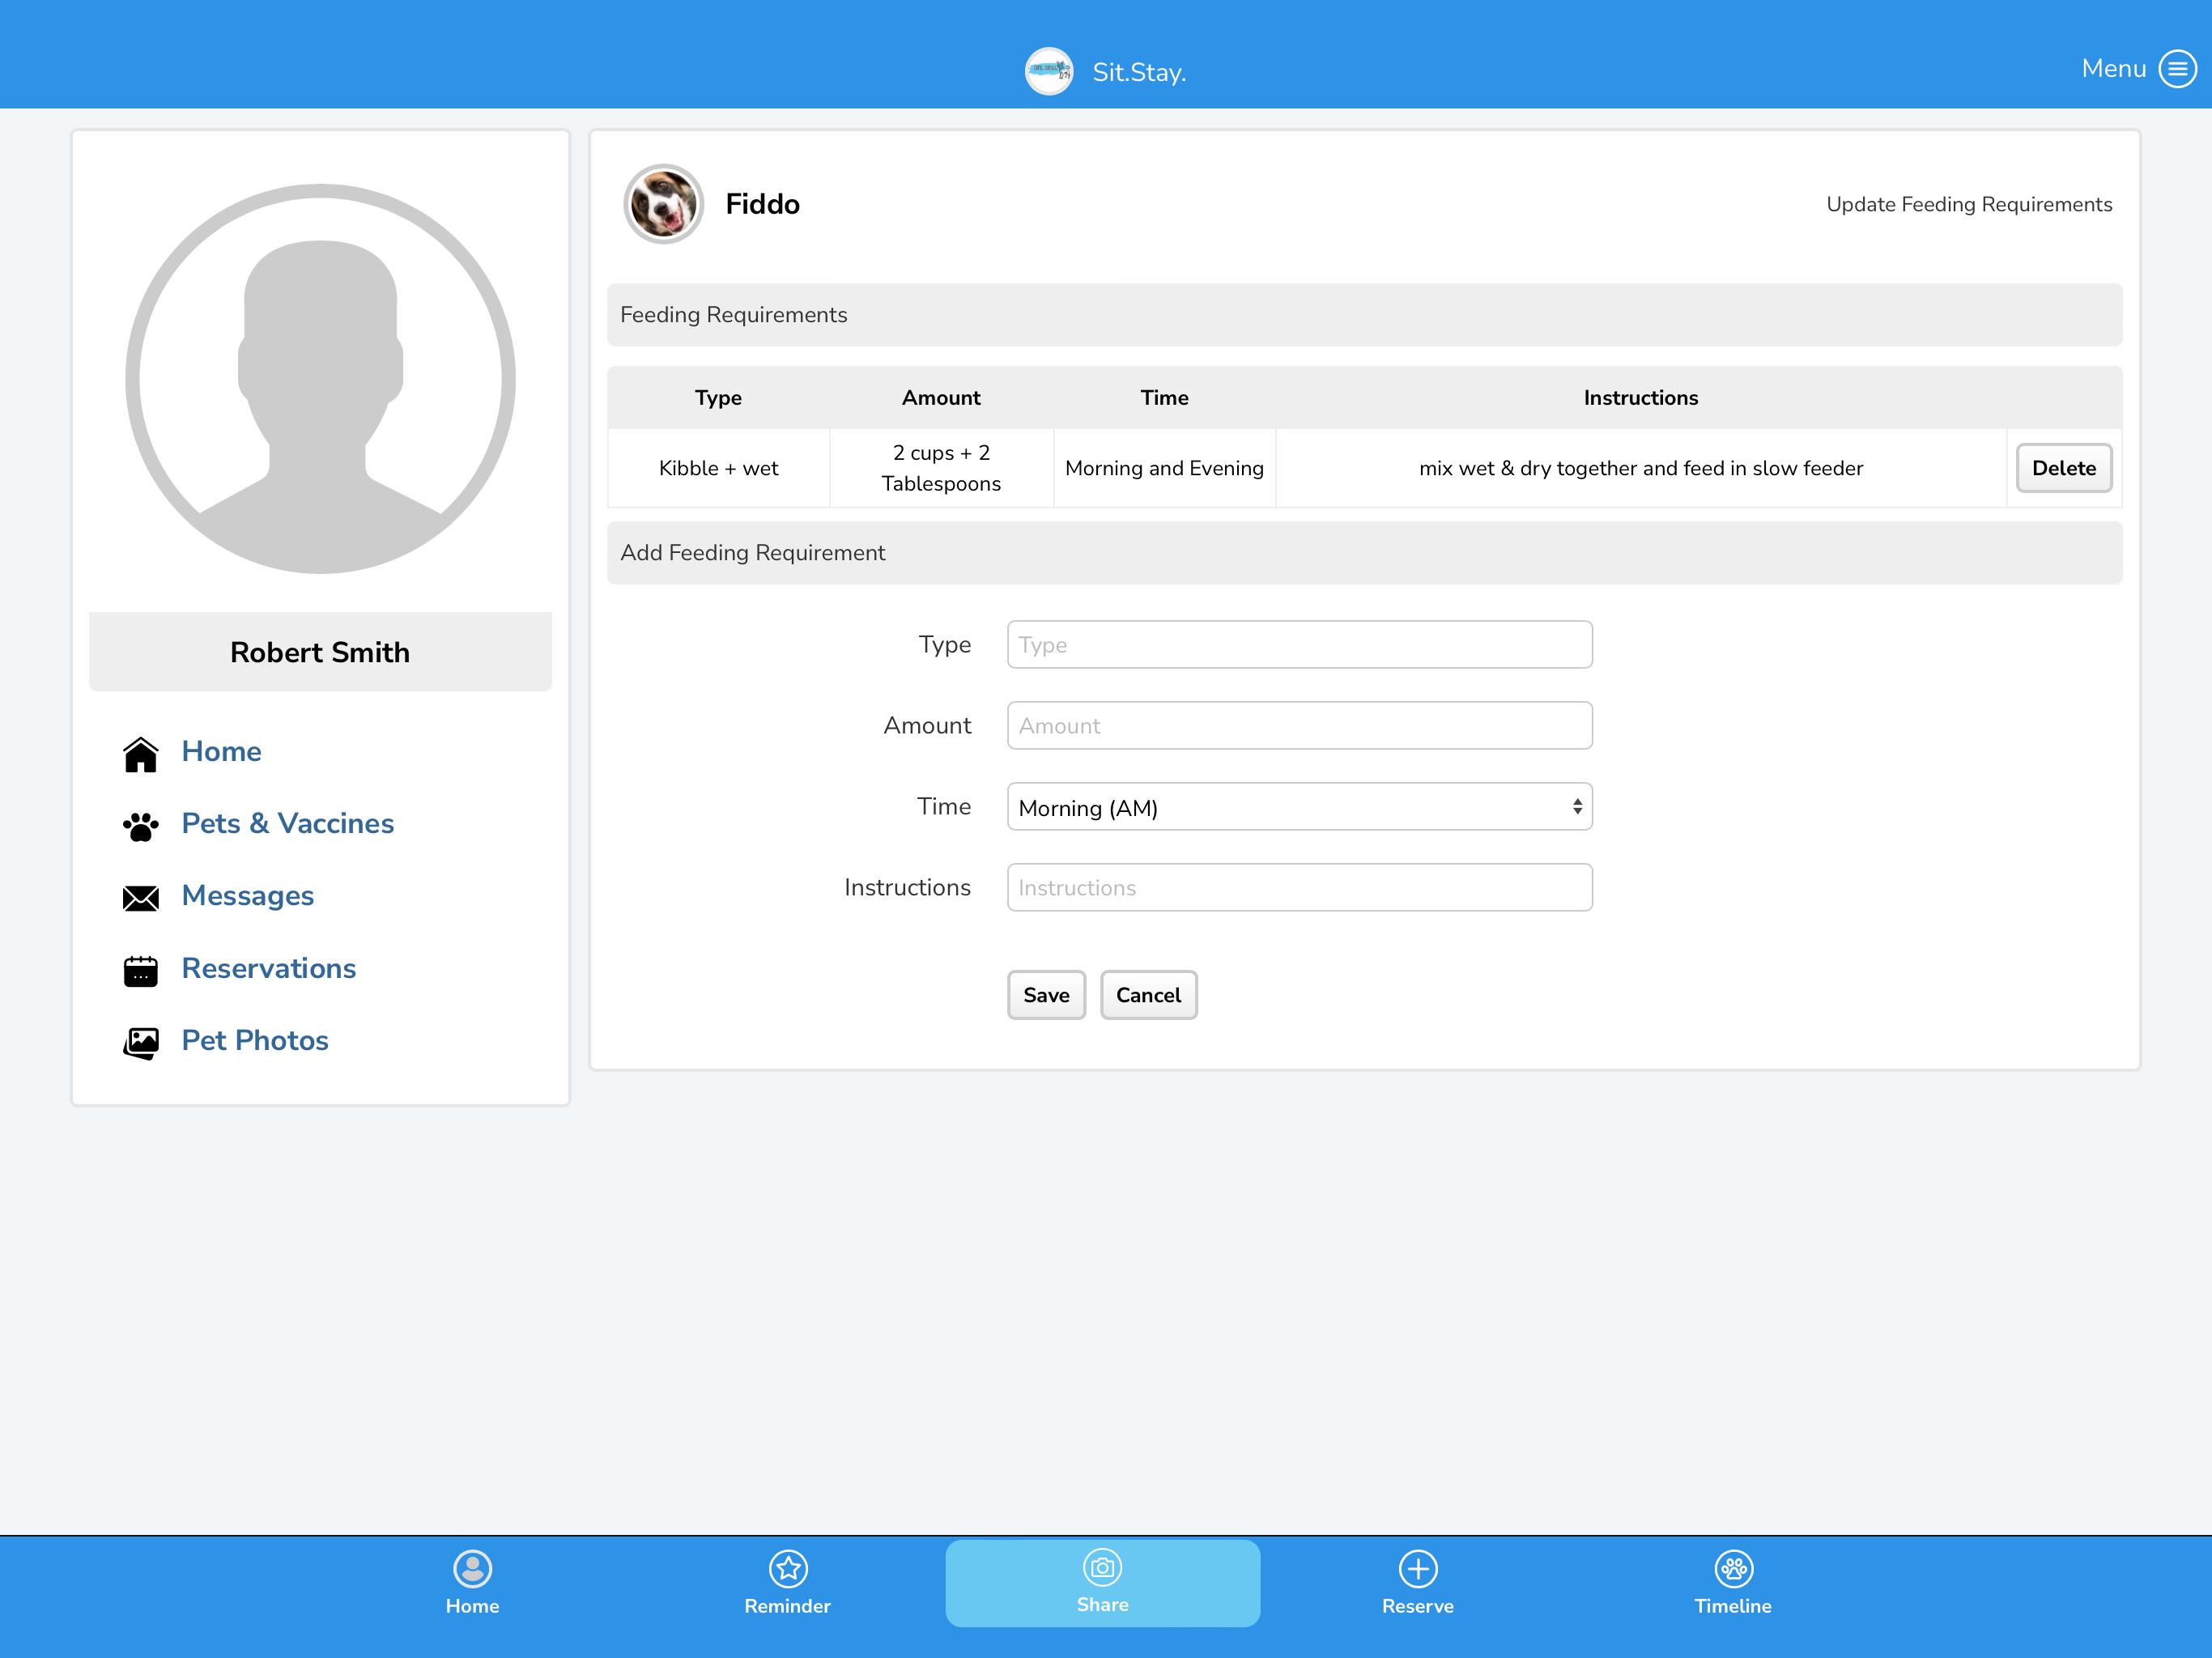Open the hamburger Menu icon
Screen dimensions: 2212x1658
tap(2177, 69)
